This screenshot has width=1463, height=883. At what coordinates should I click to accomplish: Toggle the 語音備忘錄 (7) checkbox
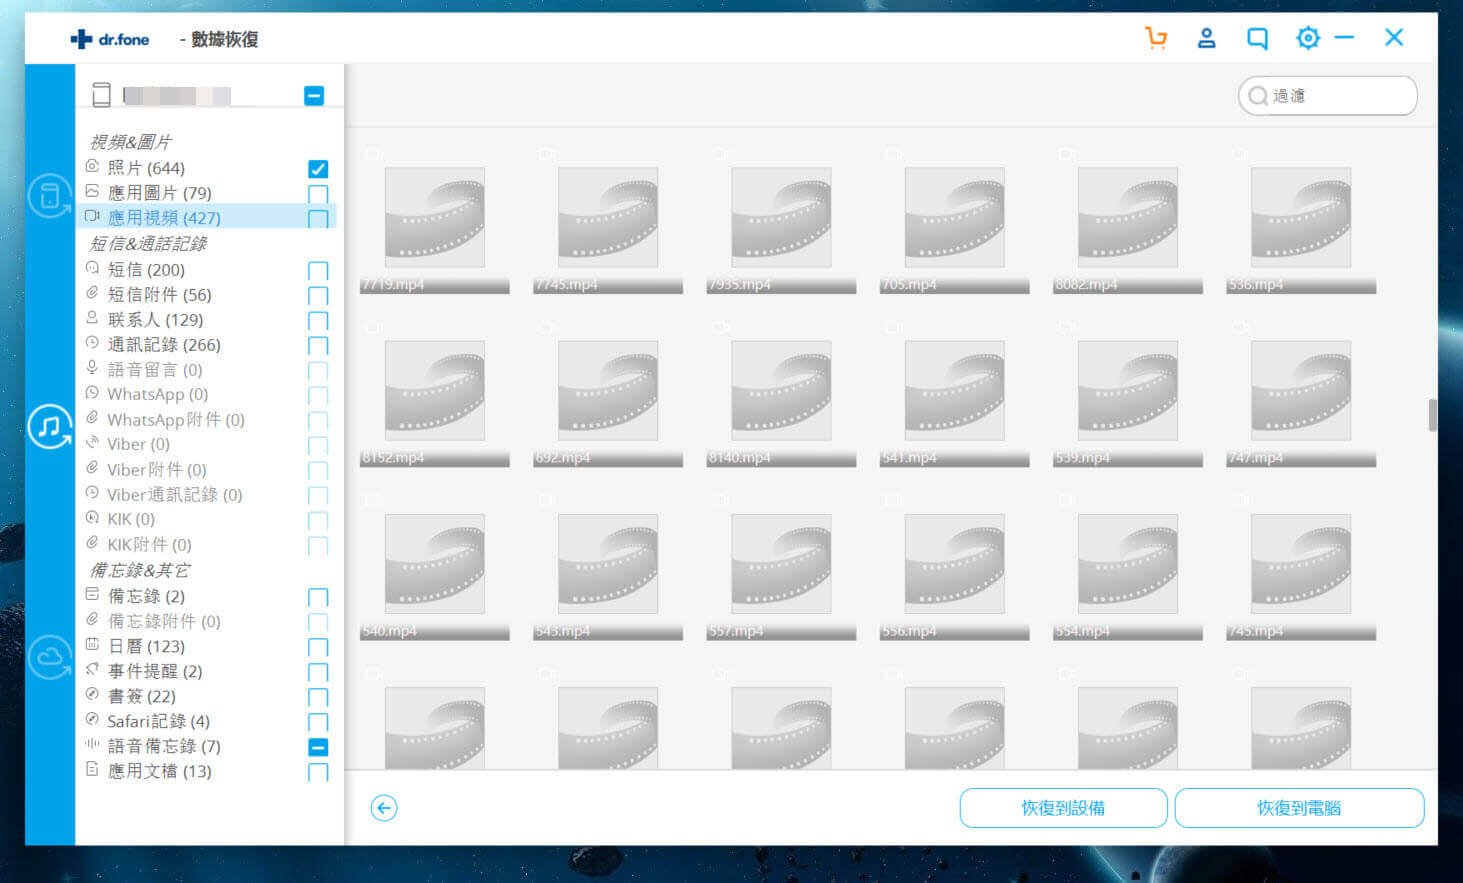tap(318, 747)
